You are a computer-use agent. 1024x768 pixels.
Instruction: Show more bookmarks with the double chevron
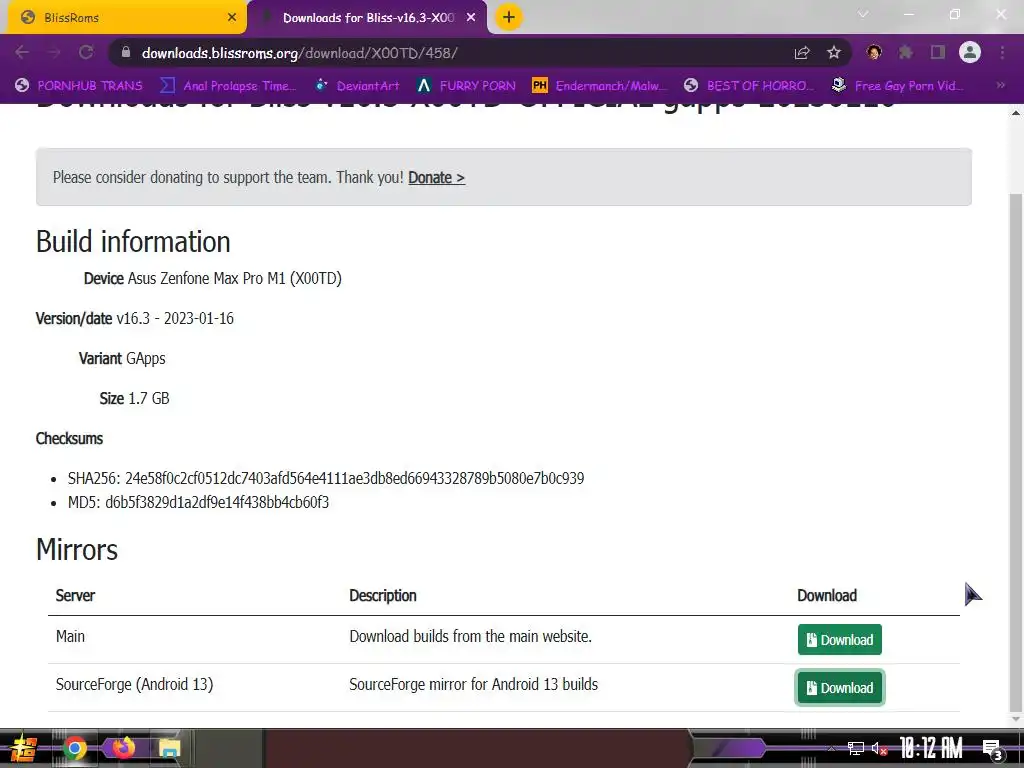click(x=1000, y=86)
